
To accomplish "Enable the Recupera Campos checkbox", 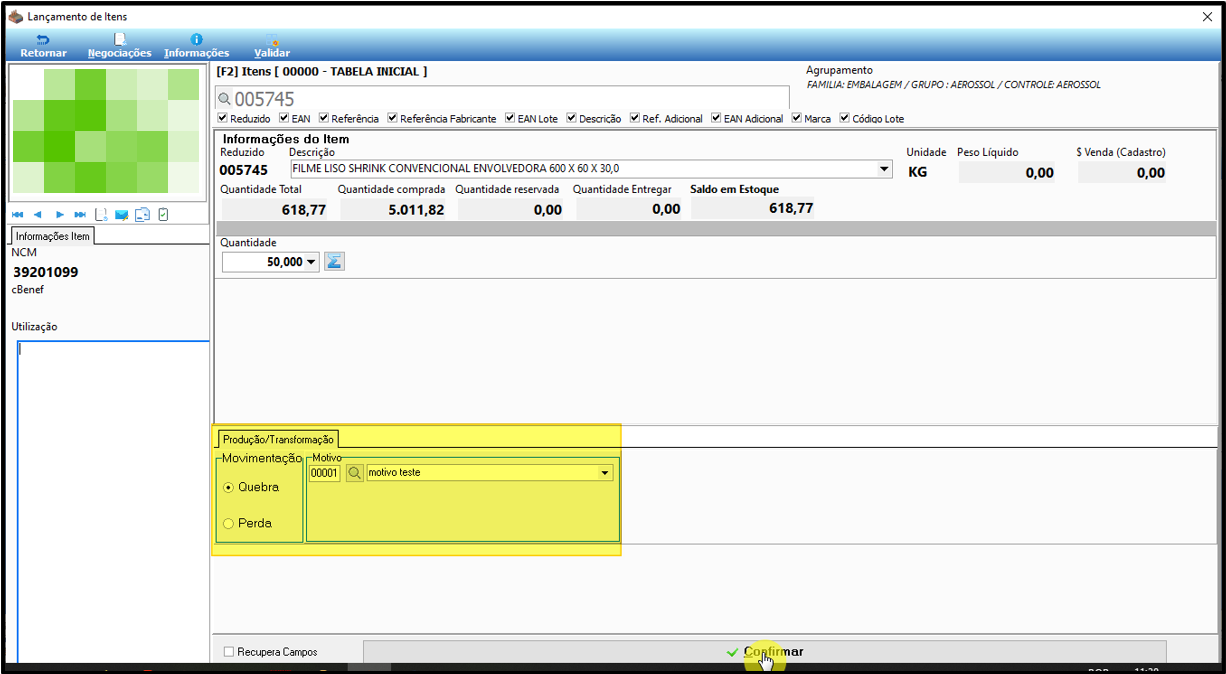I will 229,652.
